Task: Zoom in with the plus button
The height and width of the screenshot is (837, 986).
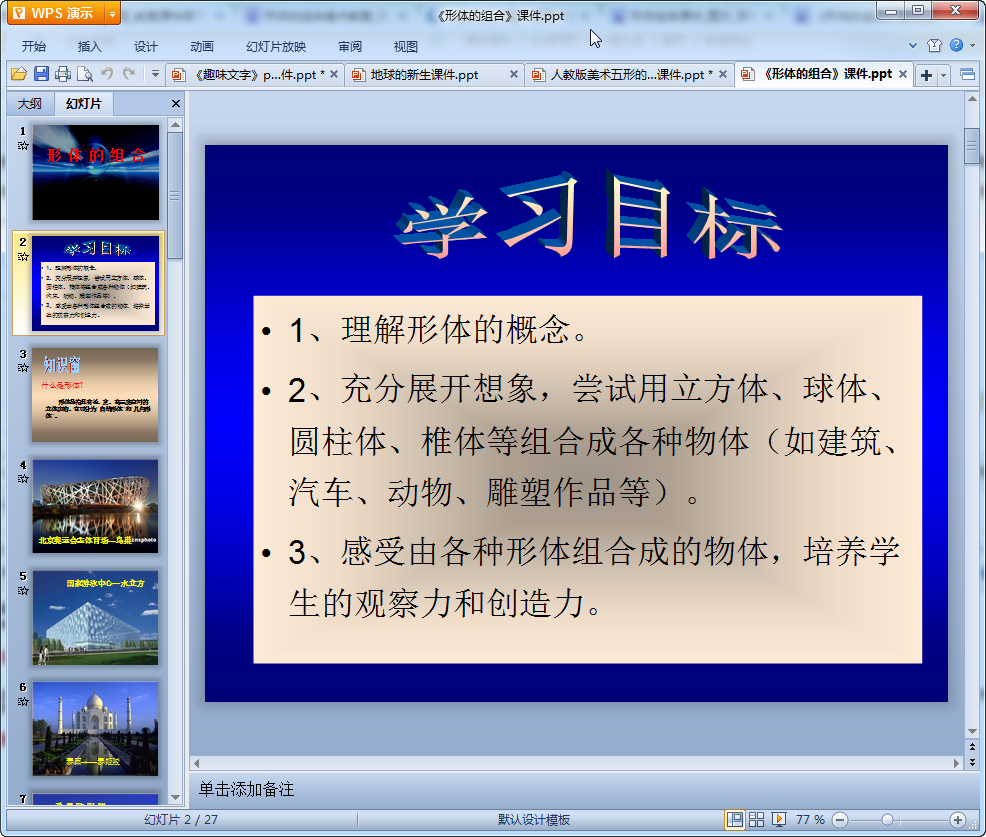Action: (x=957, y=819)
